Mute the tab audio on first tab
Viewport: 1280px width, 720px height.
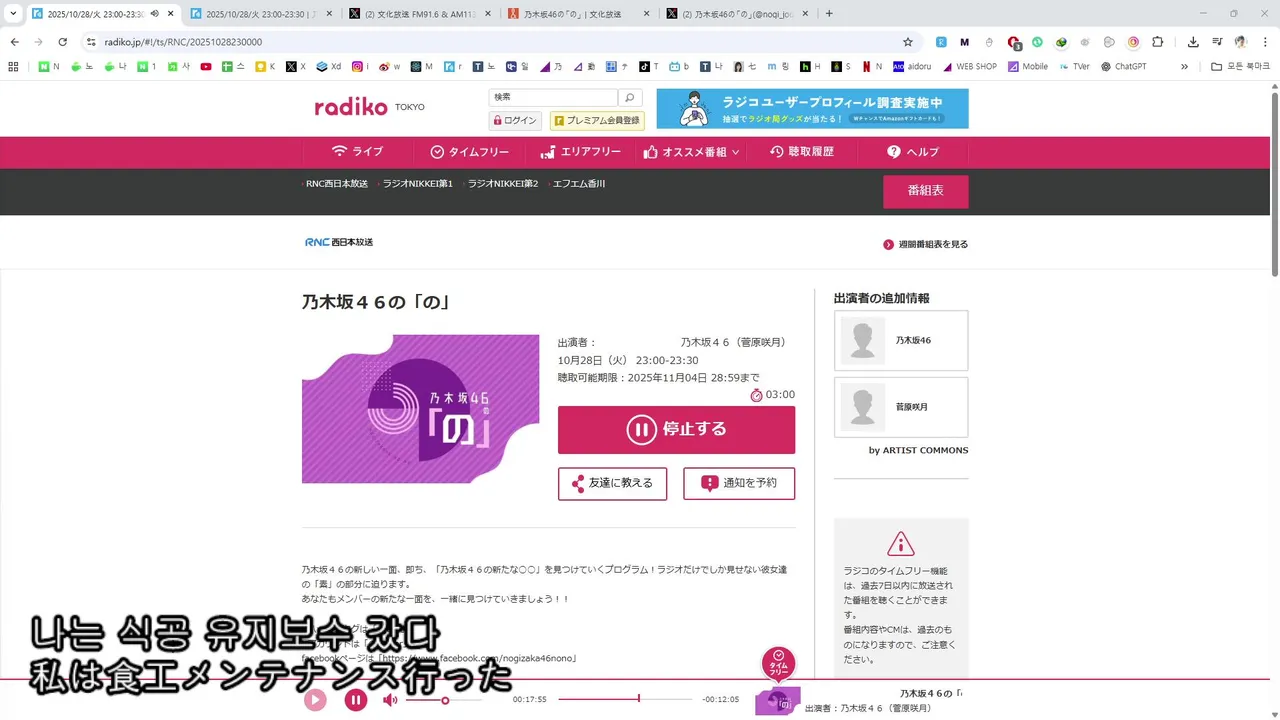point(154,14)
